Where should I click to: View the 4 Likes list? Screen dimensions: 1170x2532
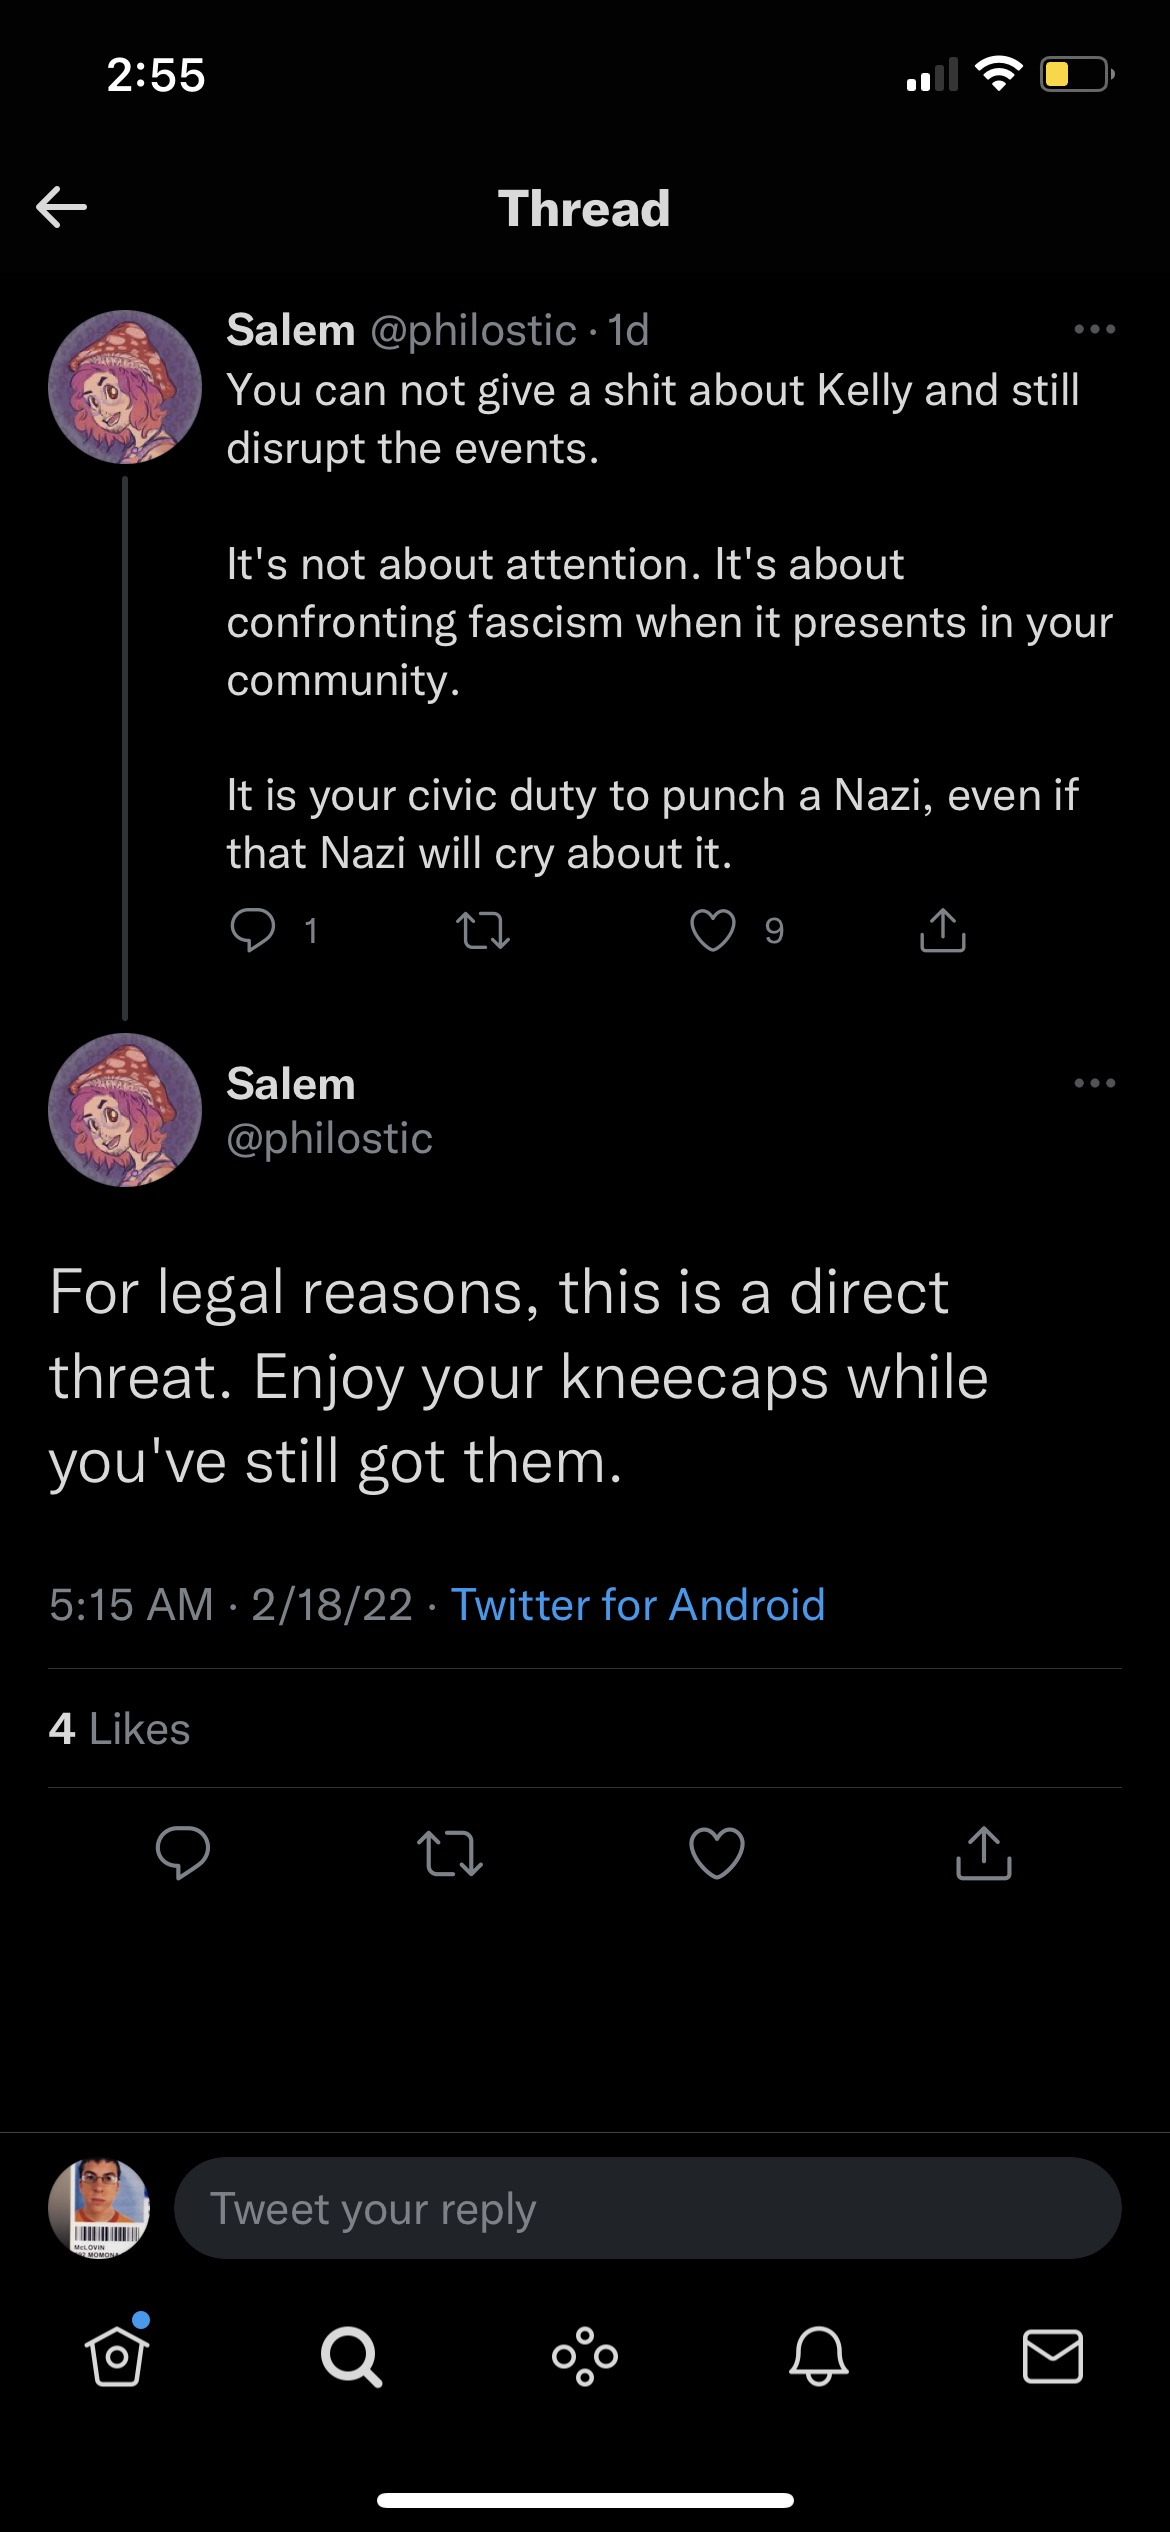point(120,1729)
